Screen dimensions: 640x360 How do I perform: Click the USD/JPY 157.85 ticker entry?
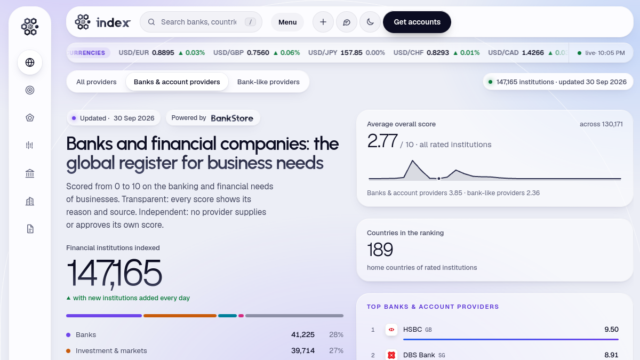pyautogui.click(x=347, y=53)
